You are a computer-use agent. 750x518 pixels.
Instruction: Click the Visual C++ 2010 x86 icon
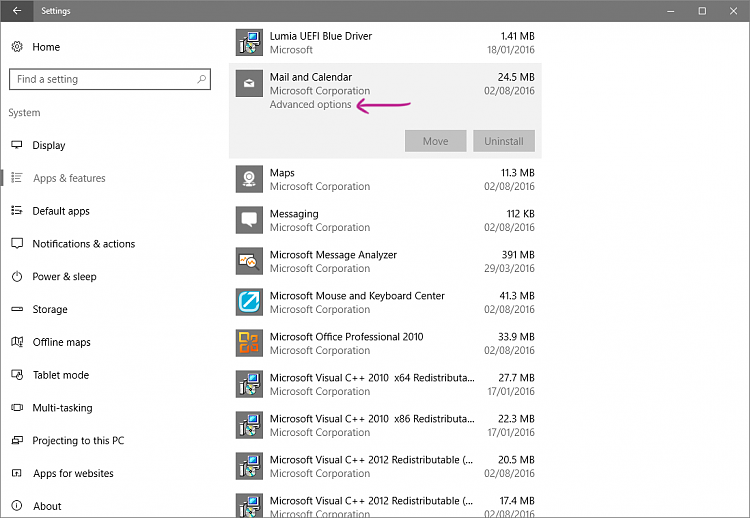[249, 425]
